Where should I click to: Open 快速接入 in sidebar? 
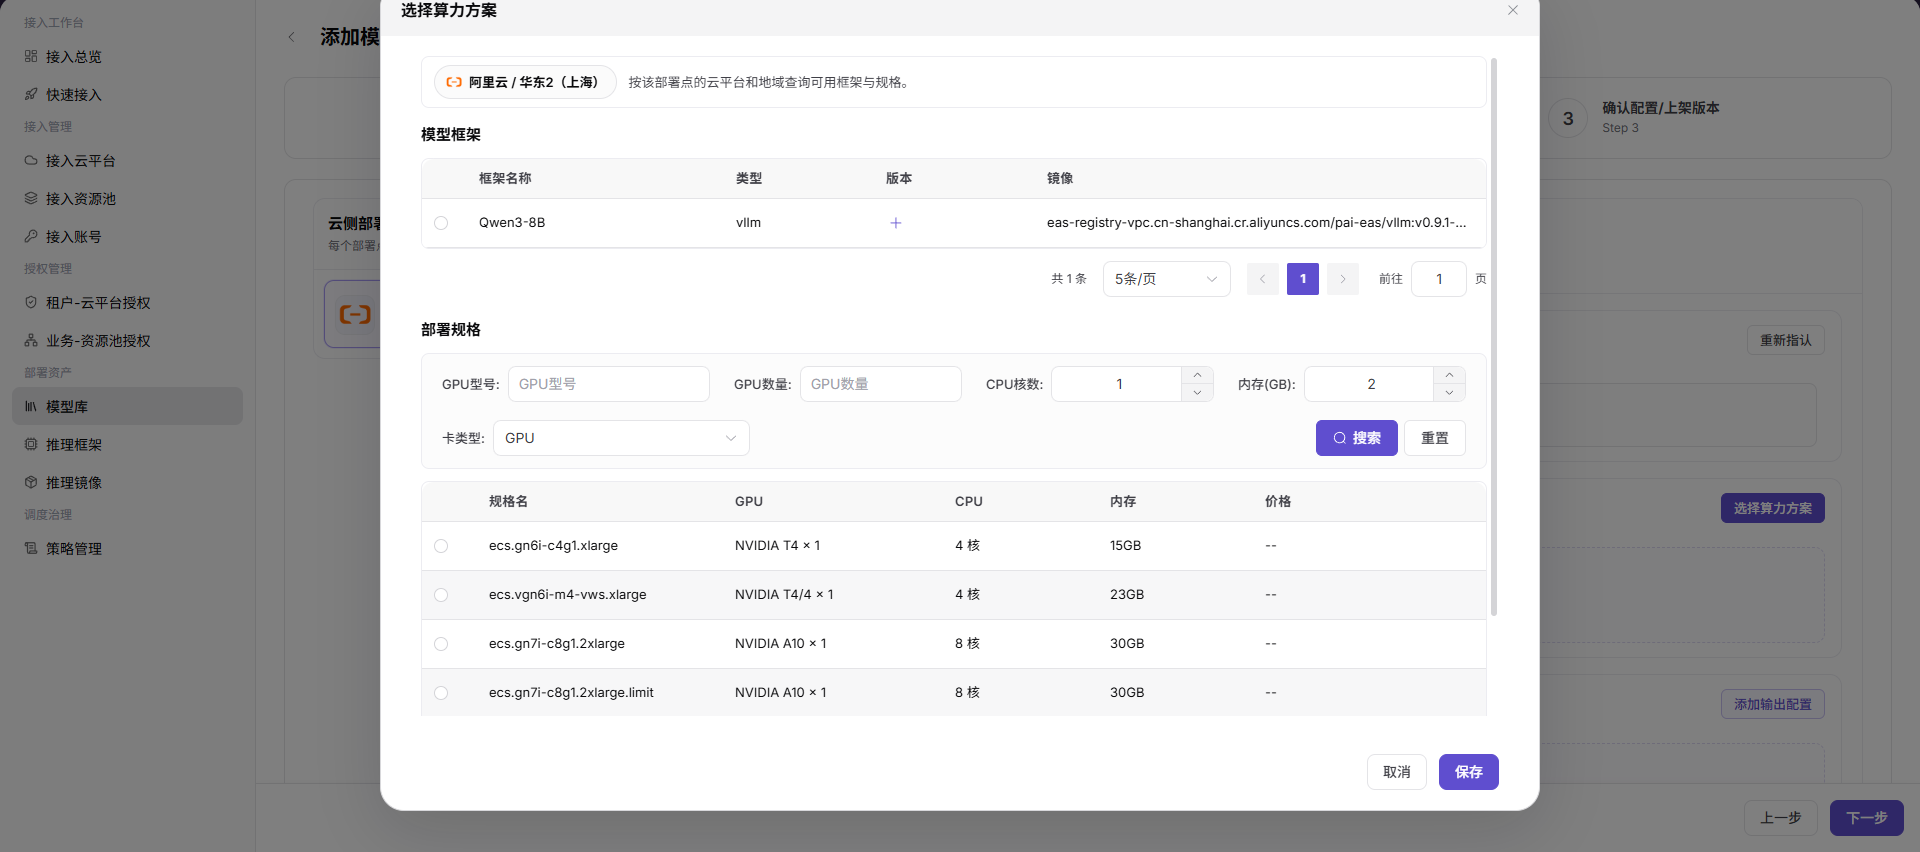coord(127,95)
